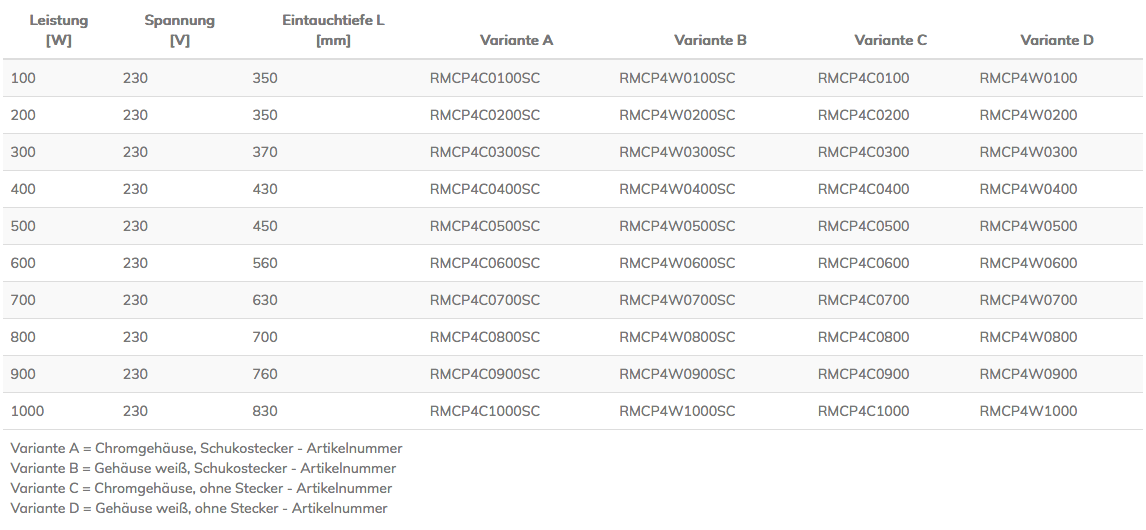The width and height of the screenshot is (1146, 530).
Task: Select the Spannung [V] column header
Action: pyautogui.click(x=179, y=30)
